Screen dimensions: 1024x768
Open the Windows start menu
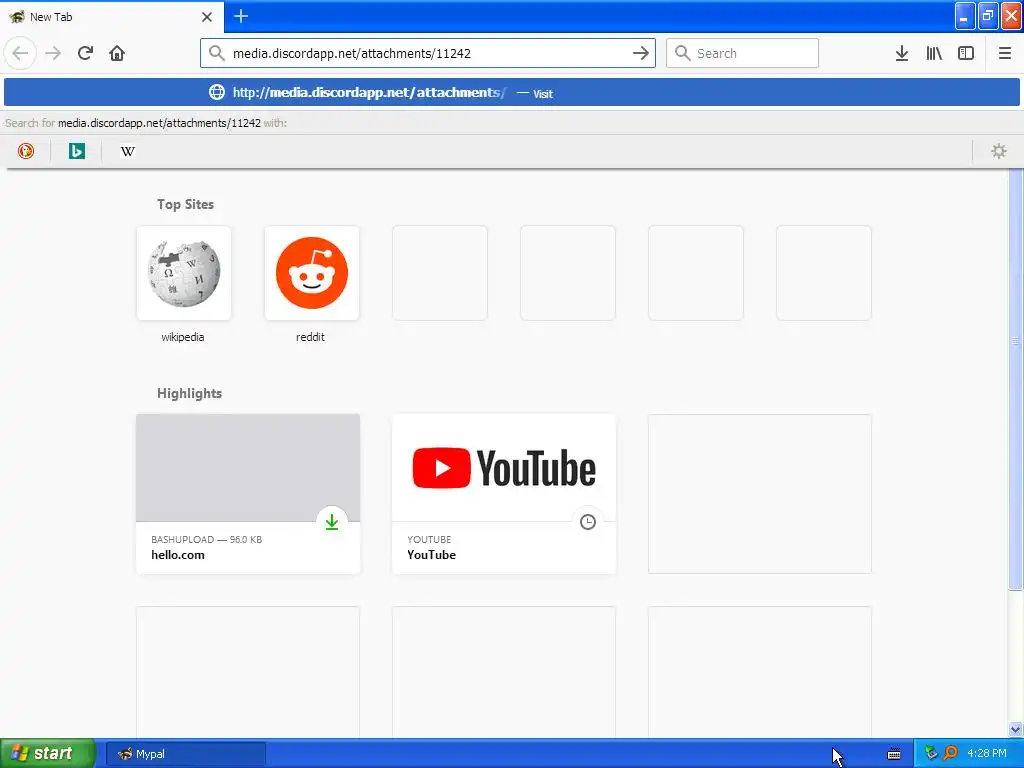click(x=48, y=753)
